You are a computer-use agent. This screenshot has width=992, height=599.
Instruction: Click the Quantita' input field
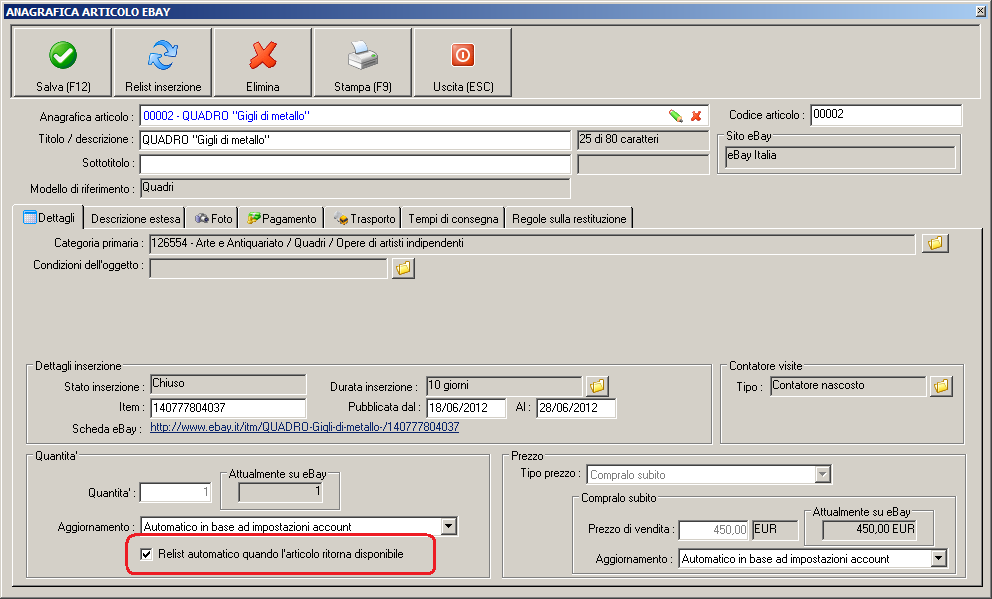[175, 492]
